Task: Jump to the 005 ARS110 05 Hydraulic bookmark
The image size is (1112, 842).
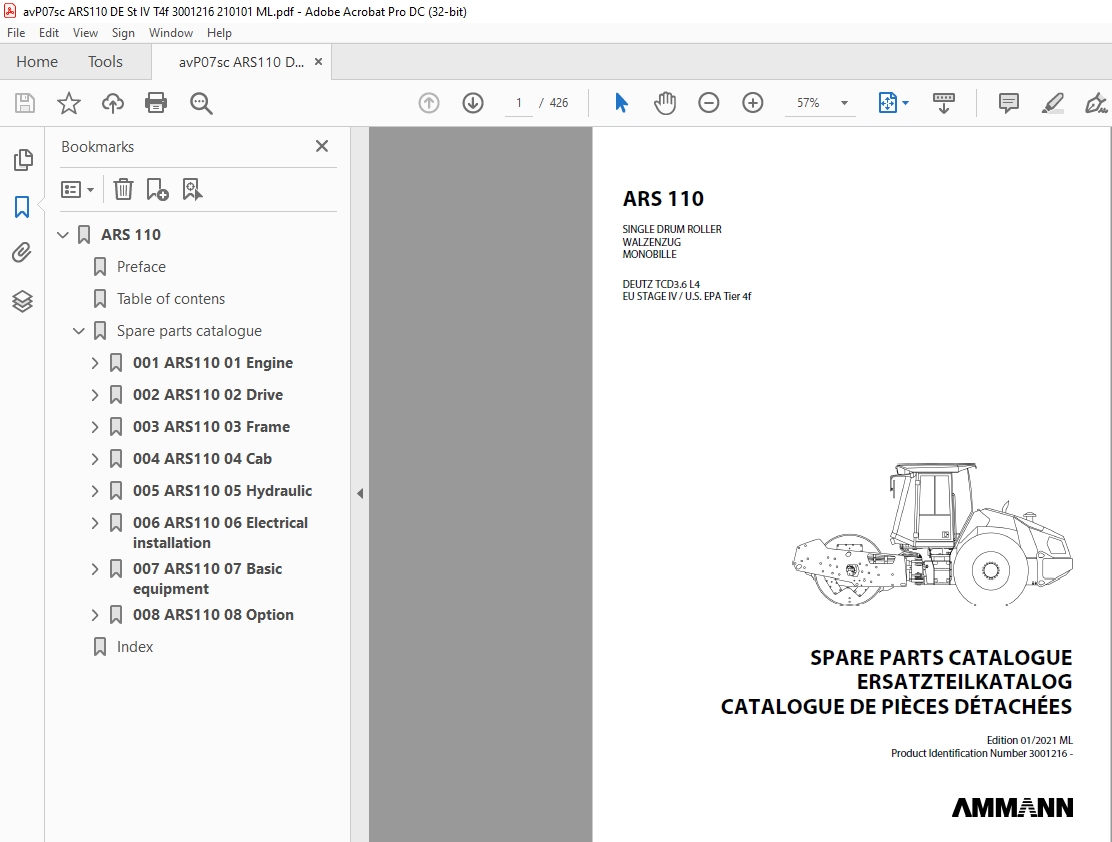Action: (223, 491)
